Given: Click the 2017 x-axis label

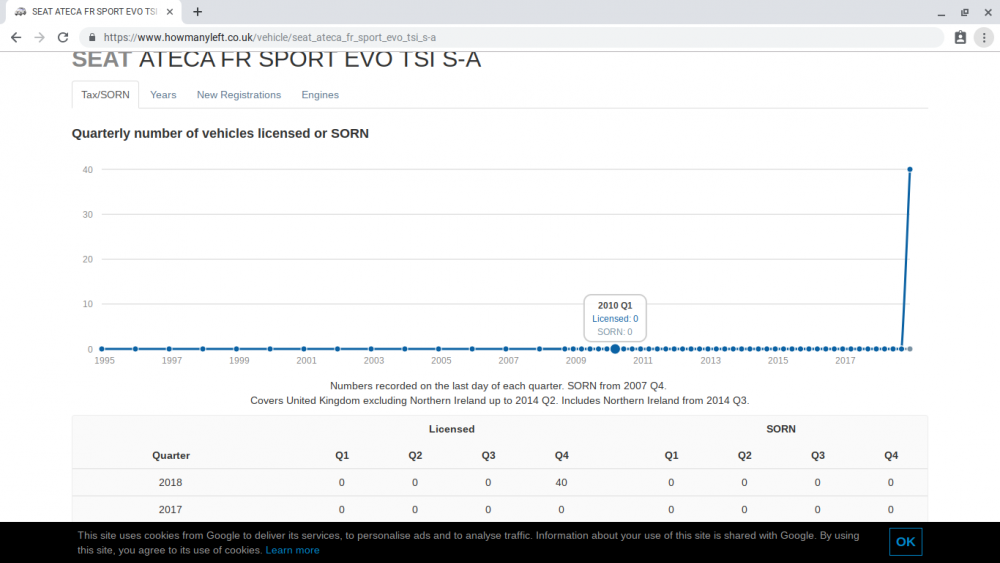Looking at the screenshot, I should click(x=845, y=361).
